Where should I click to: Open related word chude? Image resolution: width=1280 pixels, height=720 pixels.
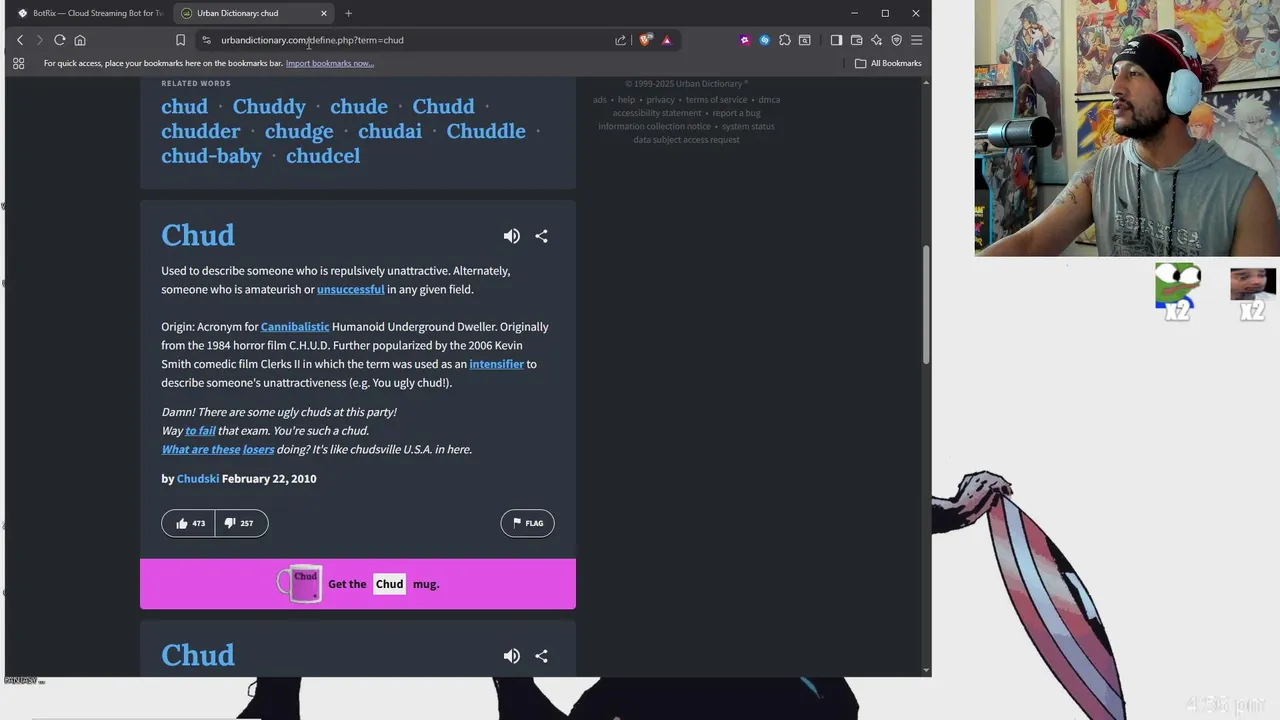(359, 106)
